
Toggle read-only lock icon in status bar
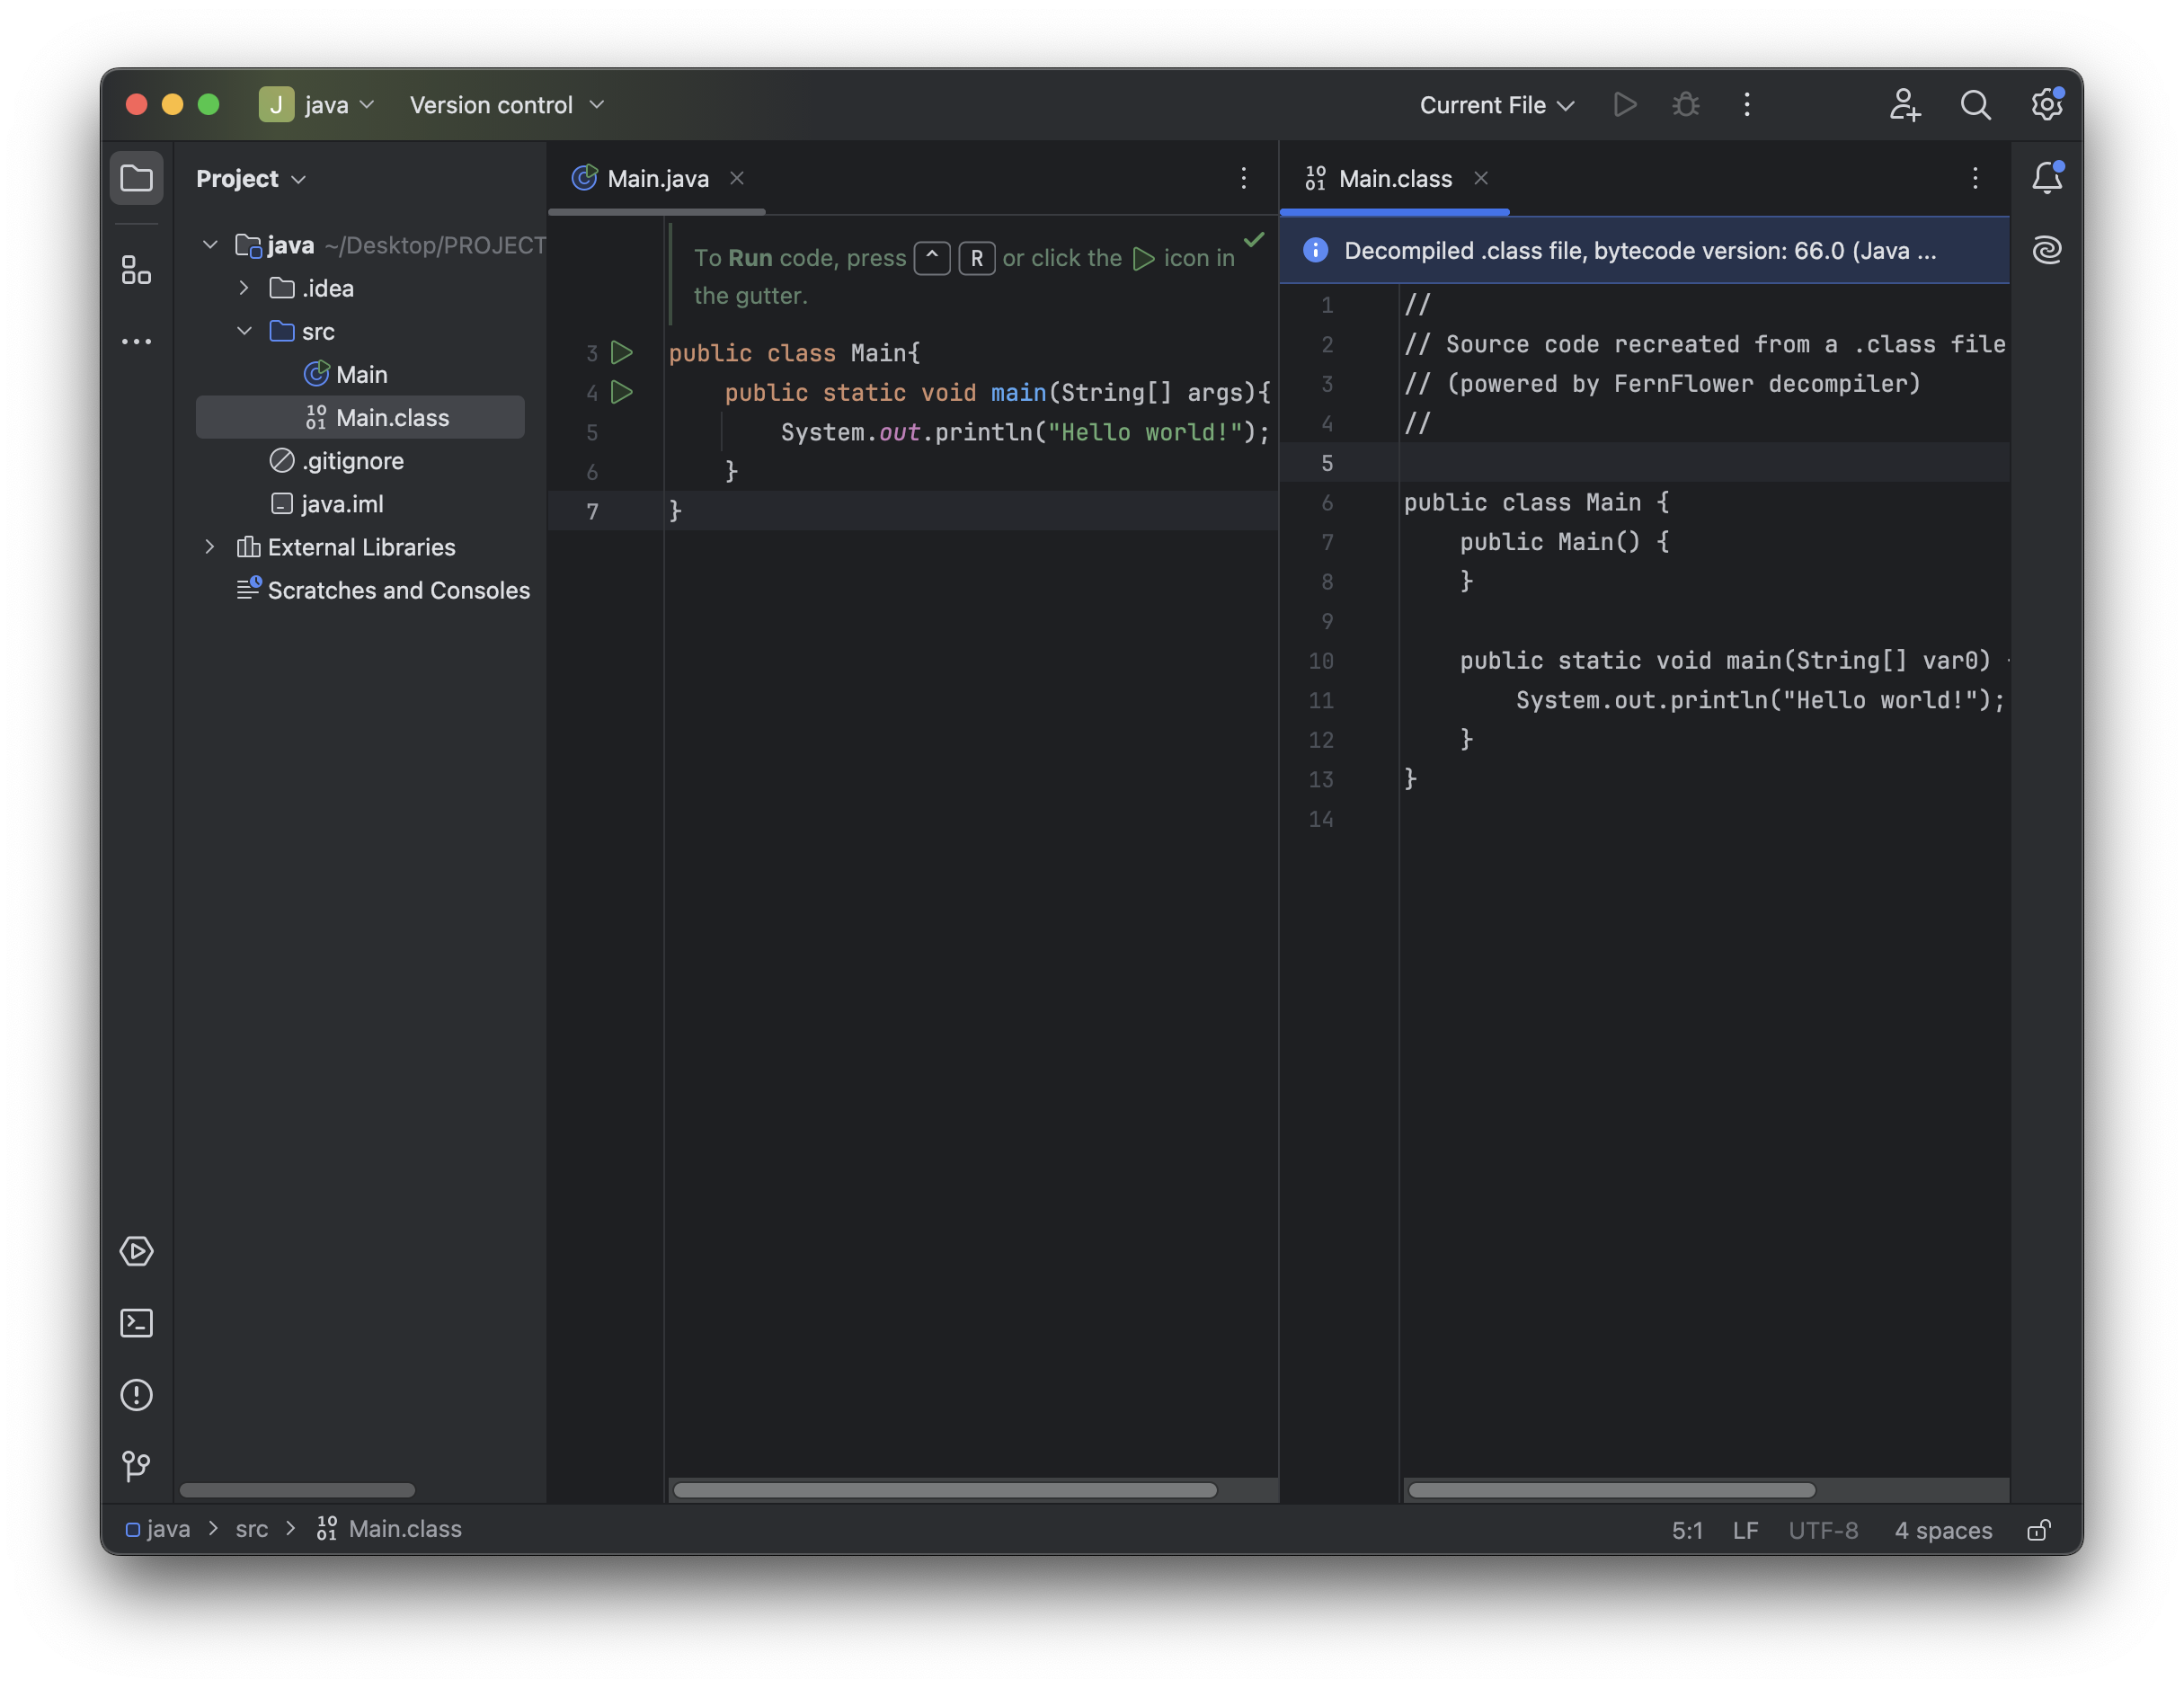pos(2038,1530)
